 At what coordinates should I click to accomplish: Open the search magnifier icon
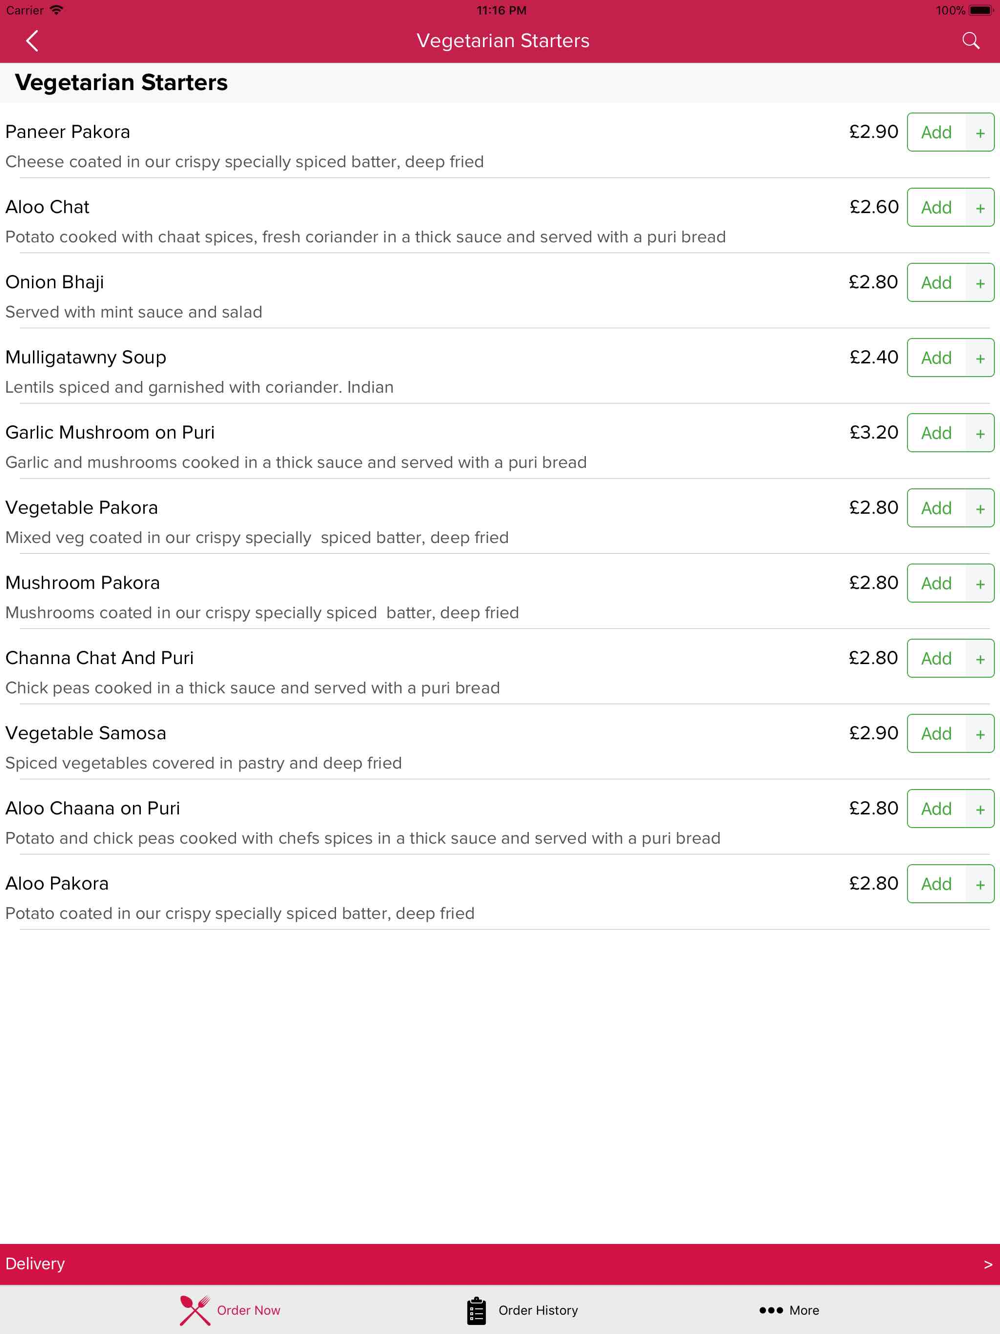click(970, 41)
